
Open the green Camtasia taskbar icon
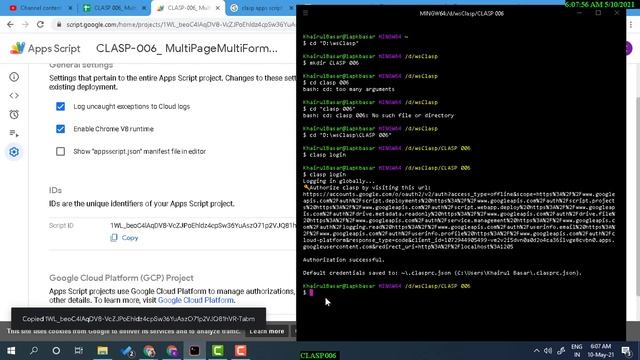218,351
